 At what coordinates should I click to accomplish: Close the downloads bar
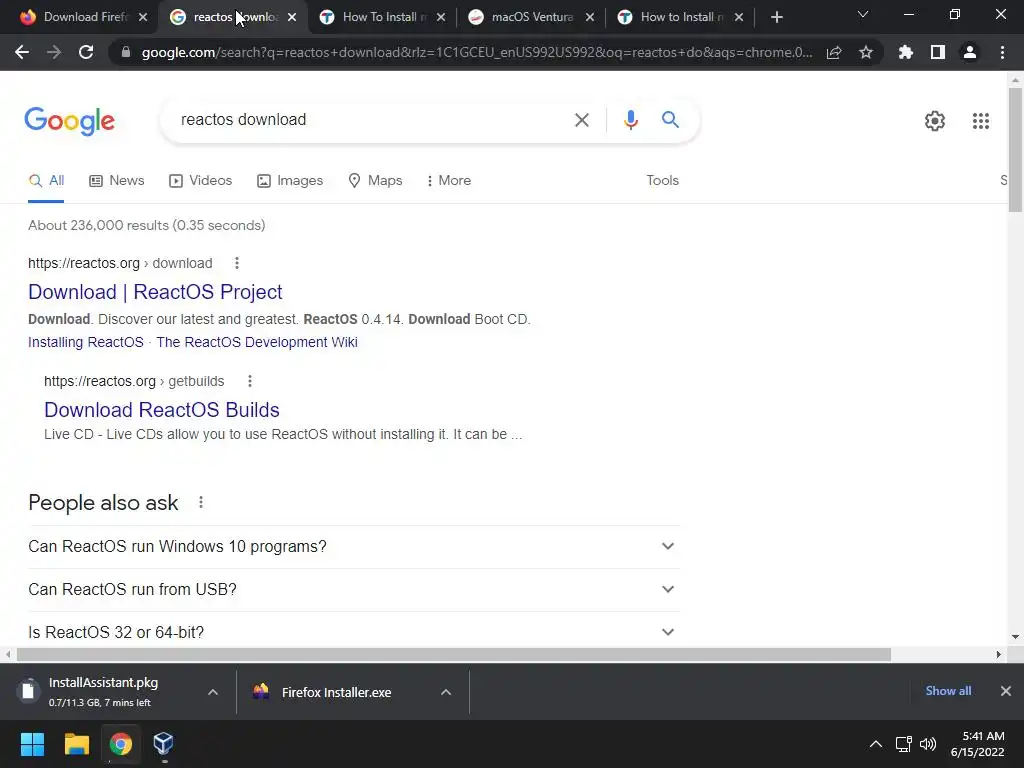point(1006,691)
